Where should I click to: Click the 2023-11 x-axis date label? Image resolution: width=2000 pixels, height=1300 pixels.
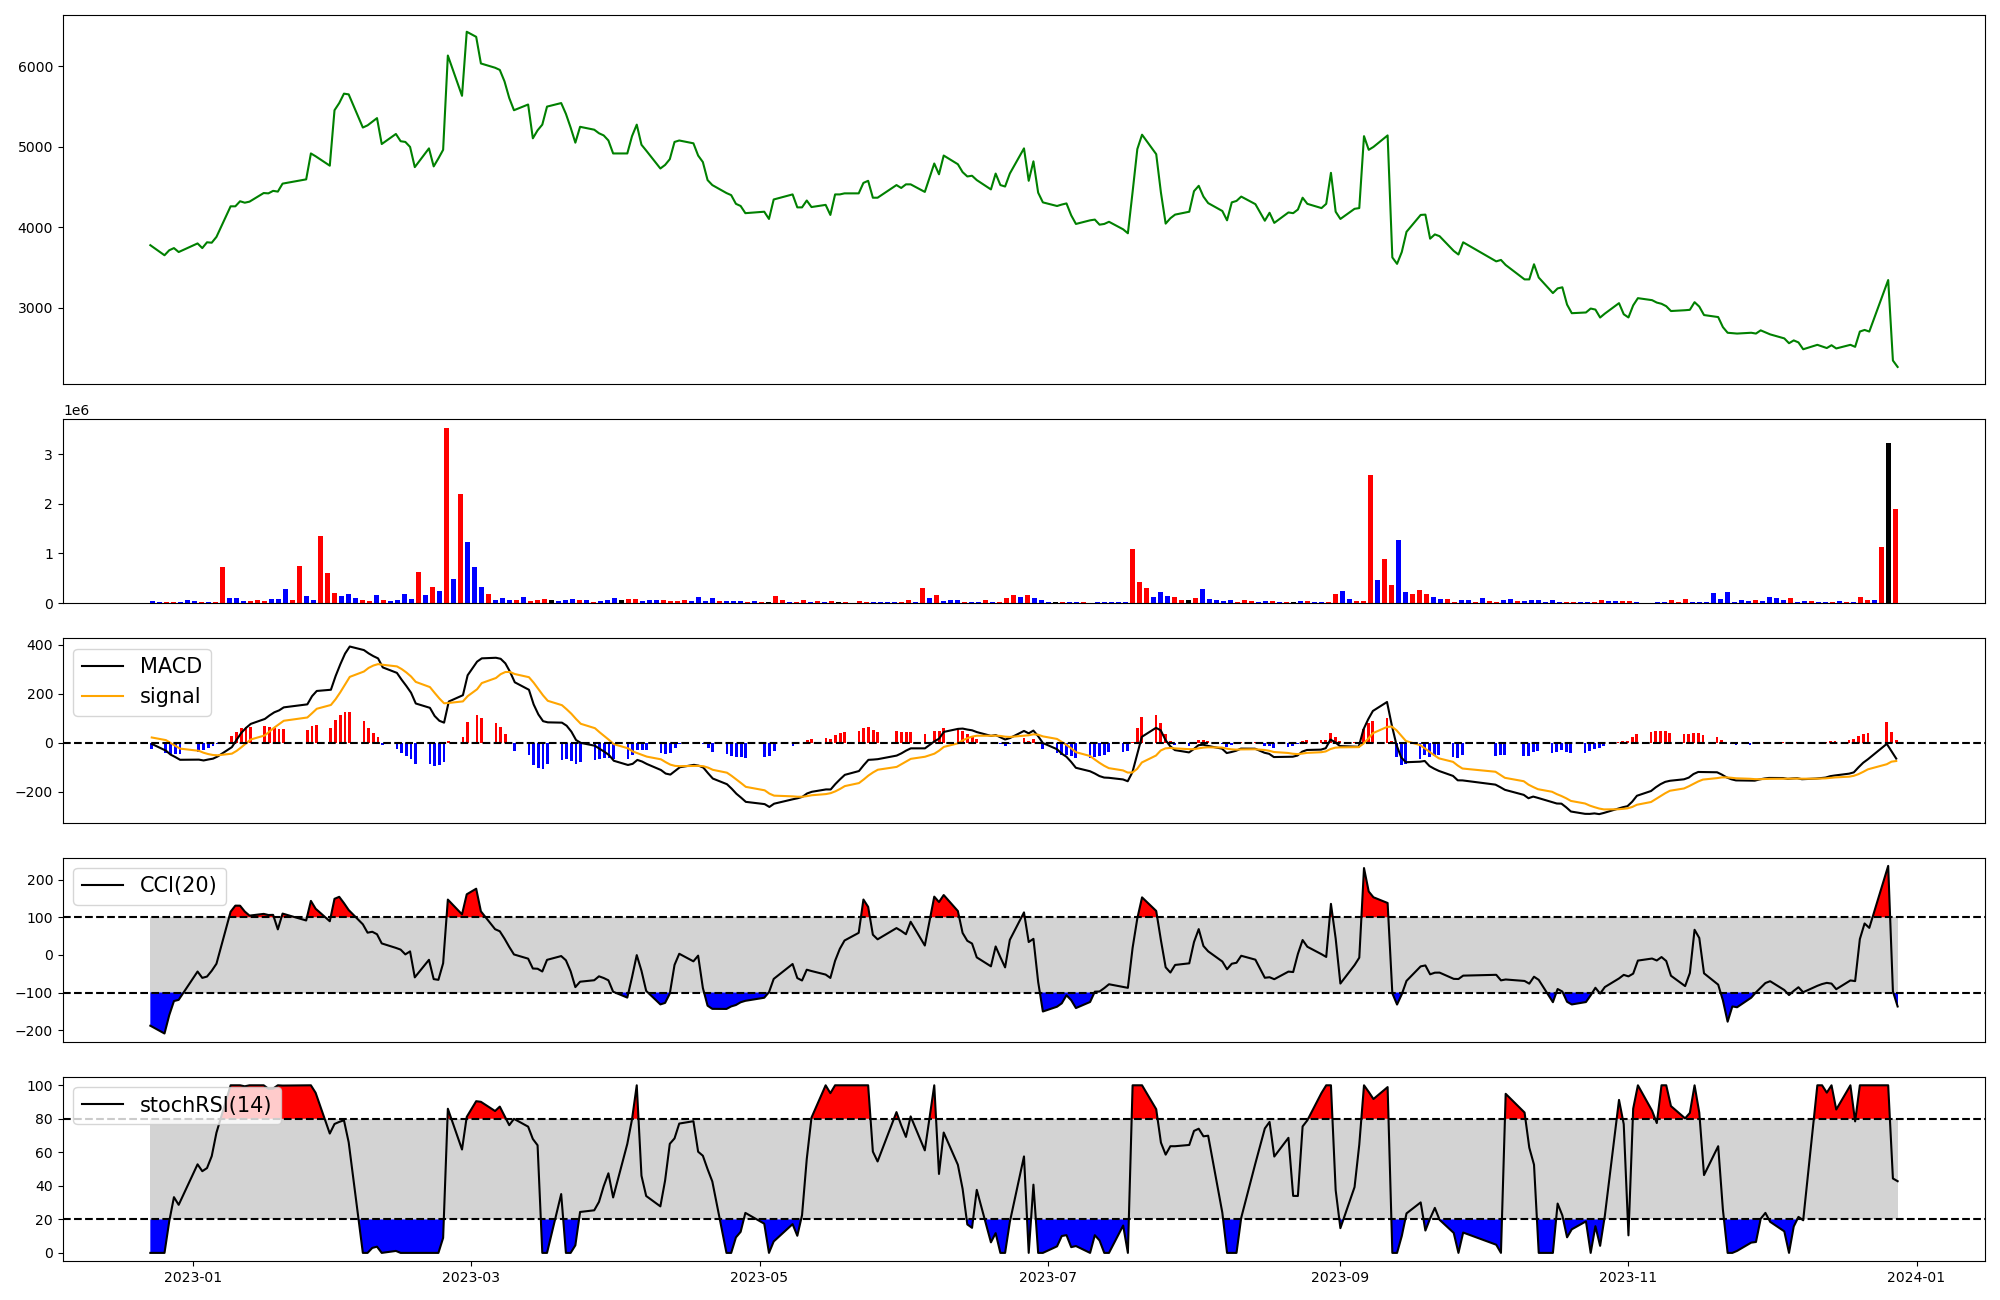click(x=1628, y=1277)
